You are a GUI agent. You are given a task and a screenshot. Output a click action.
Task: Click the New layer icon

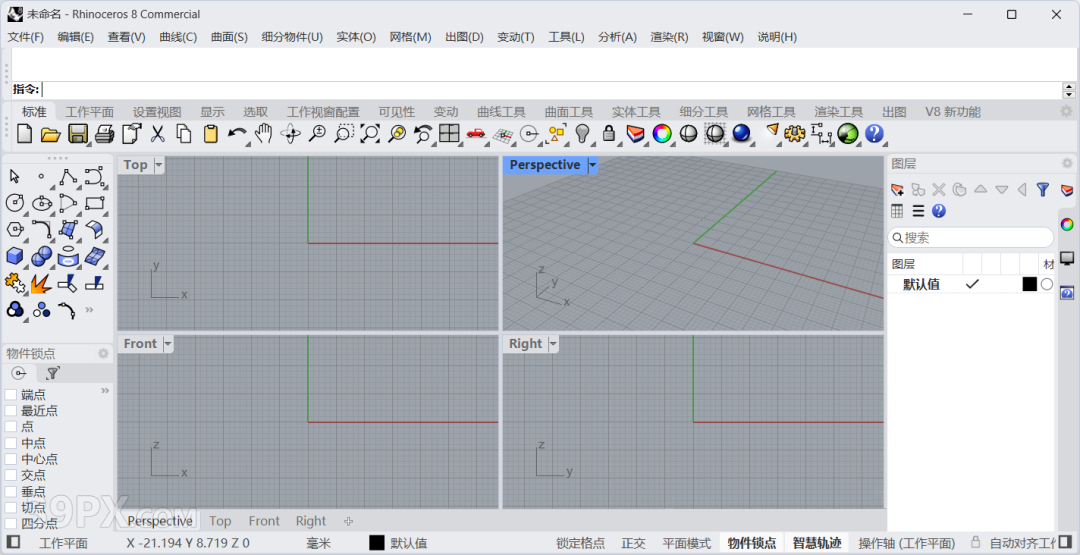click(x=897, y=189)
